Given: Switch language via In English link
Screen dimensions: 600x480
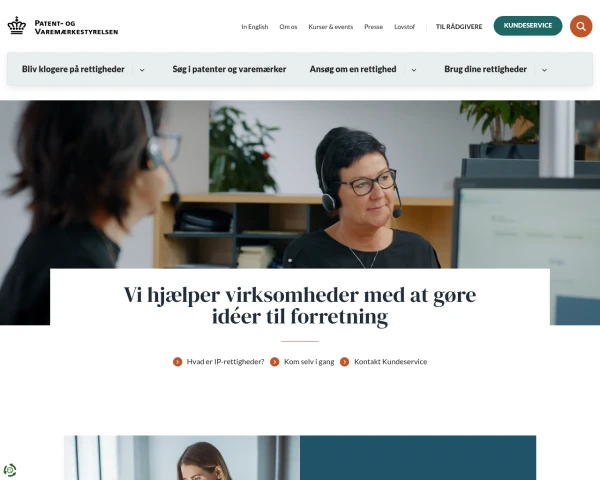Looking at the screenshot, I should (x=255, y=27).
